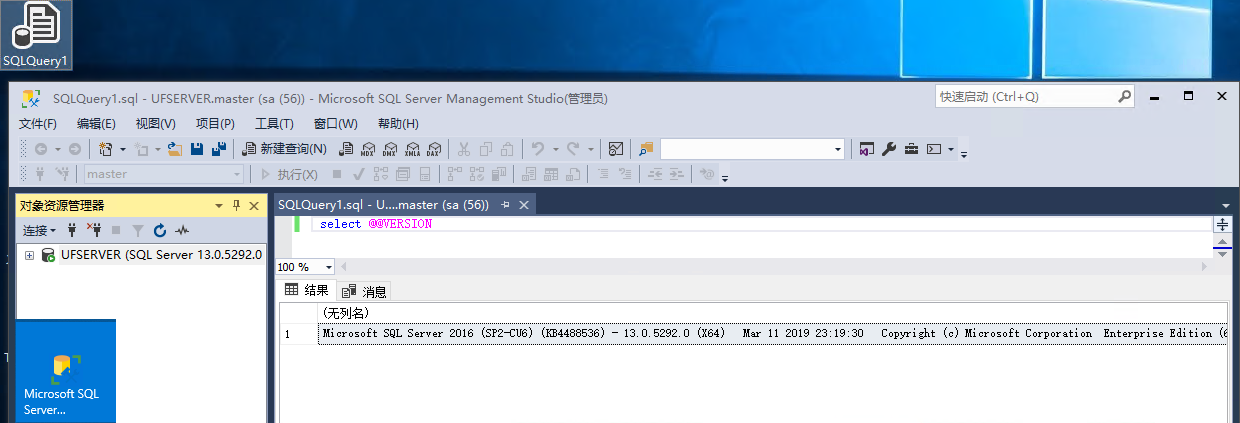This screenshot has width=1240, height=423.
Task: Click 执行(X) to execute the query
Action: point(289,174)
